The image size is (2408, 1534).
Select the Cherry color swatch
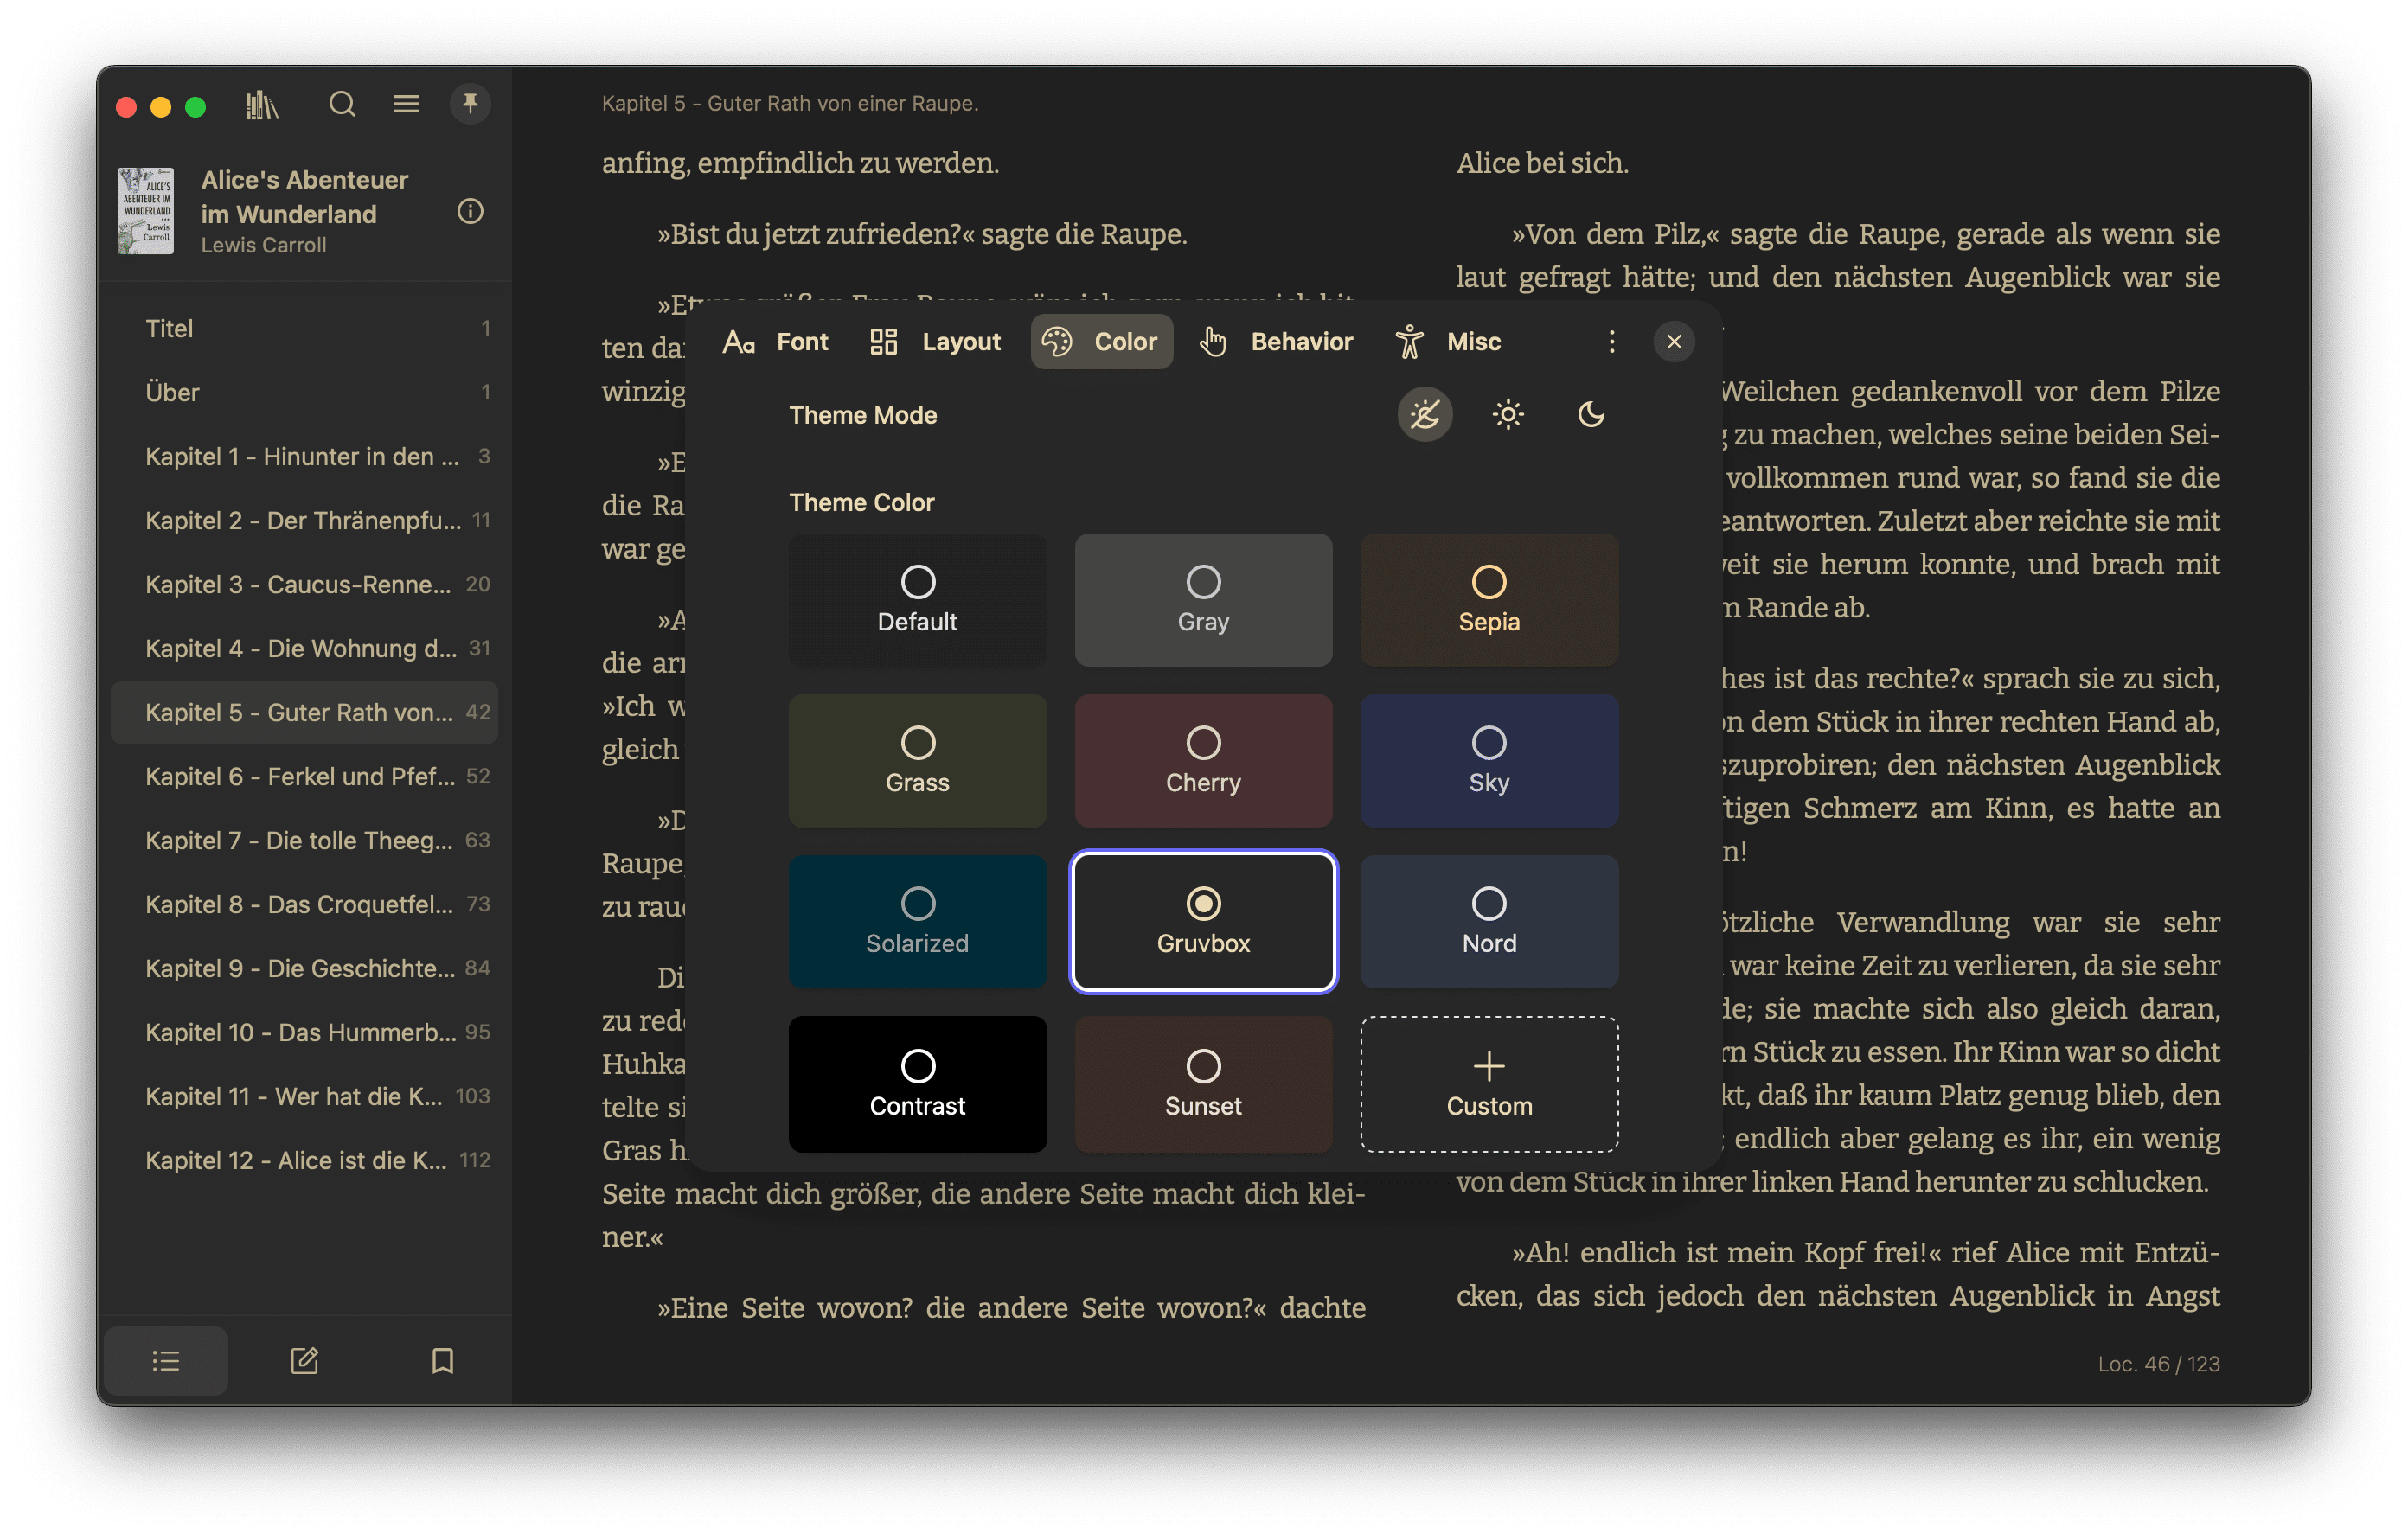(1203, 760)
